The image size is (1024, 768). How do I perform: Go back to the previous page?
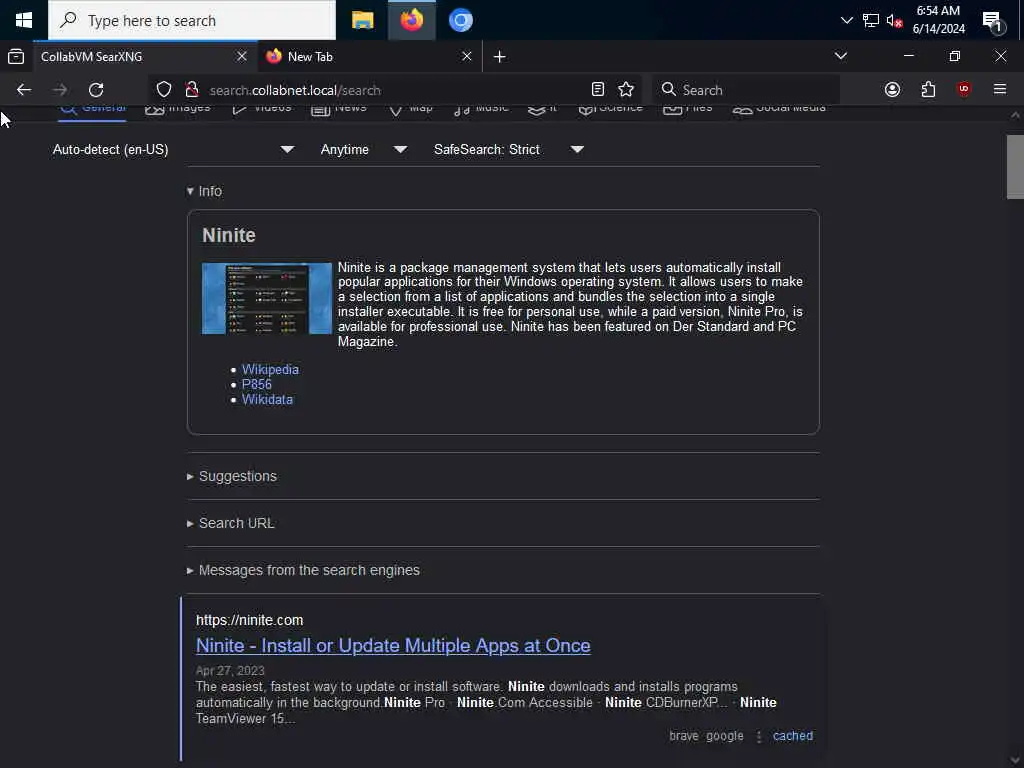[x=24, y=90]
